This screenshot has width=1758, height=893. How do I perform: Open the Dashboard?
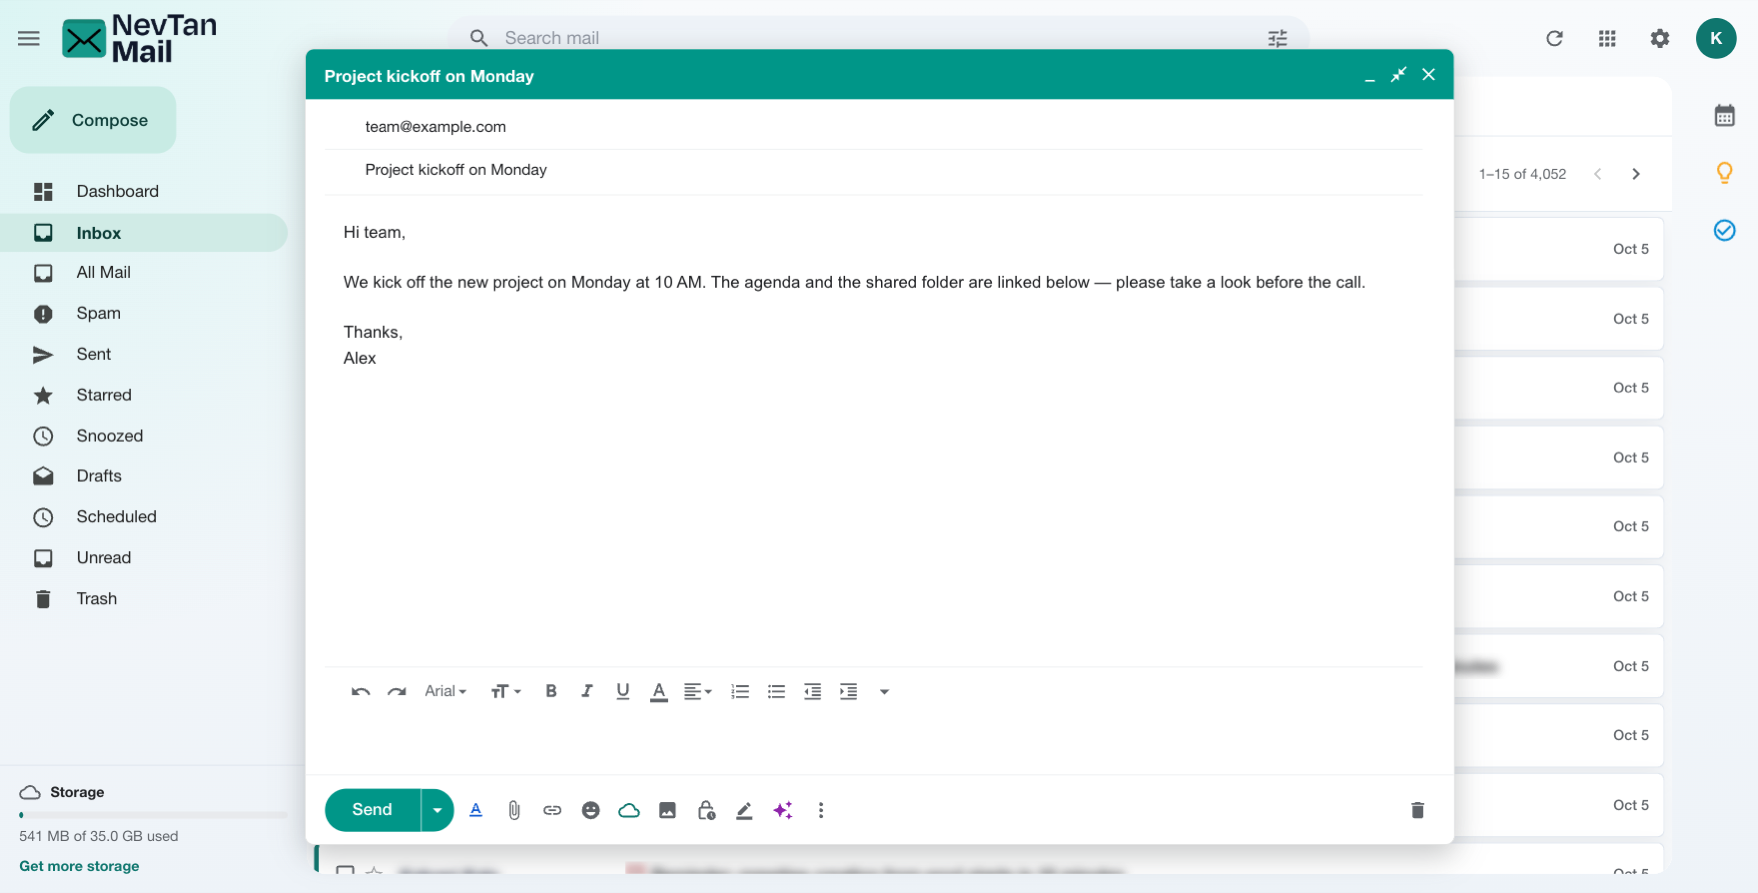tap(144, 191)
